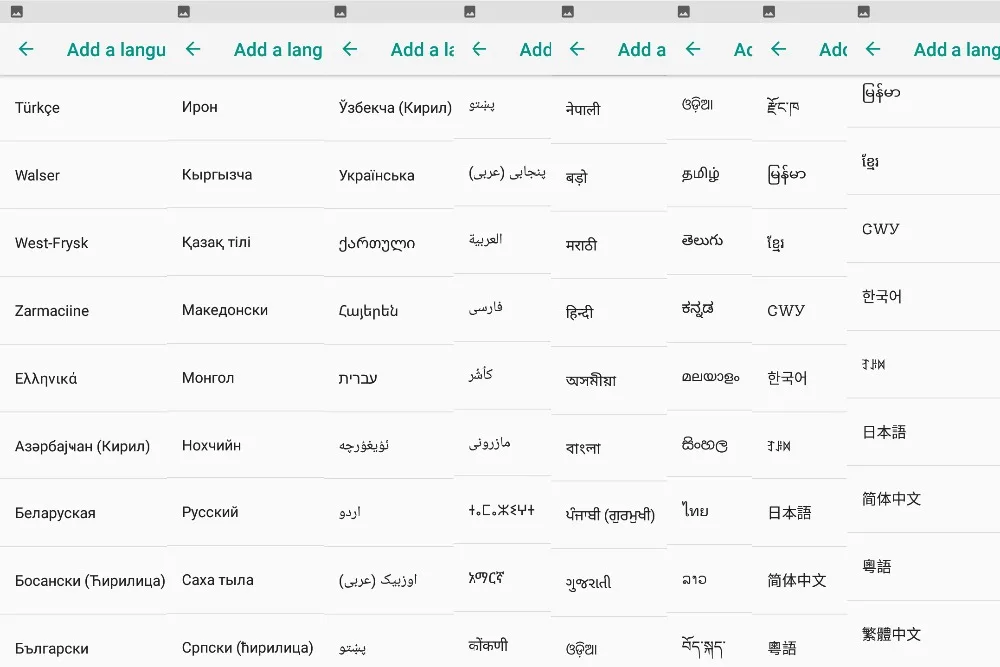Choose Кыргызча language
Viewport: 1000px width, 667px height.
click(246, 175)
